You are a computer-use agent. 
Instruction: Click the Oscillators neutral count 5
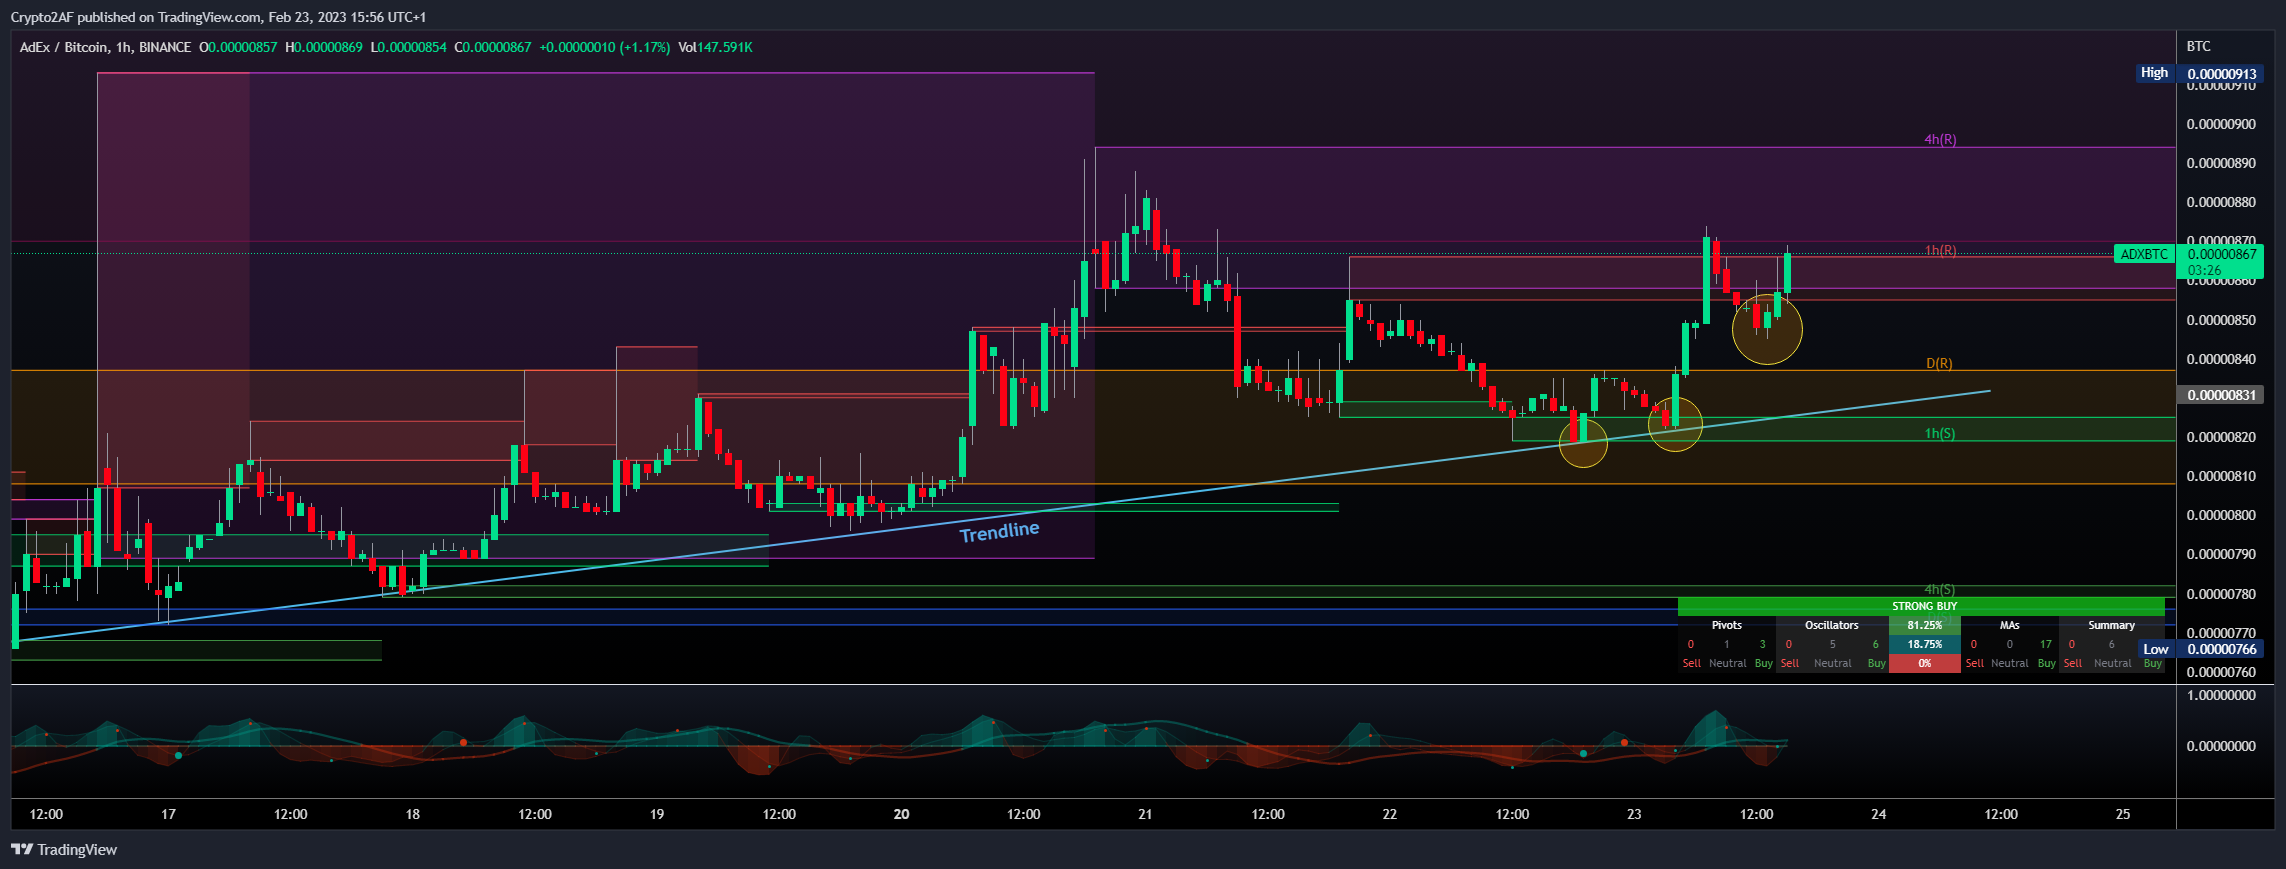click(x=1833, y=644)
